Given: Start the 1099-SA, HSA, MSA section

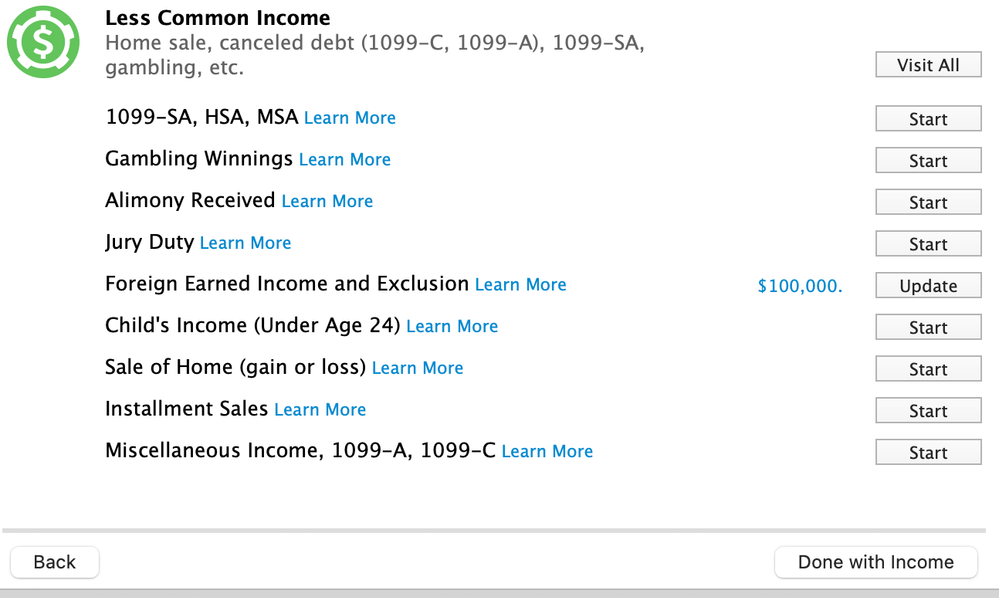Looking at the screenshot, I should 928,119.
